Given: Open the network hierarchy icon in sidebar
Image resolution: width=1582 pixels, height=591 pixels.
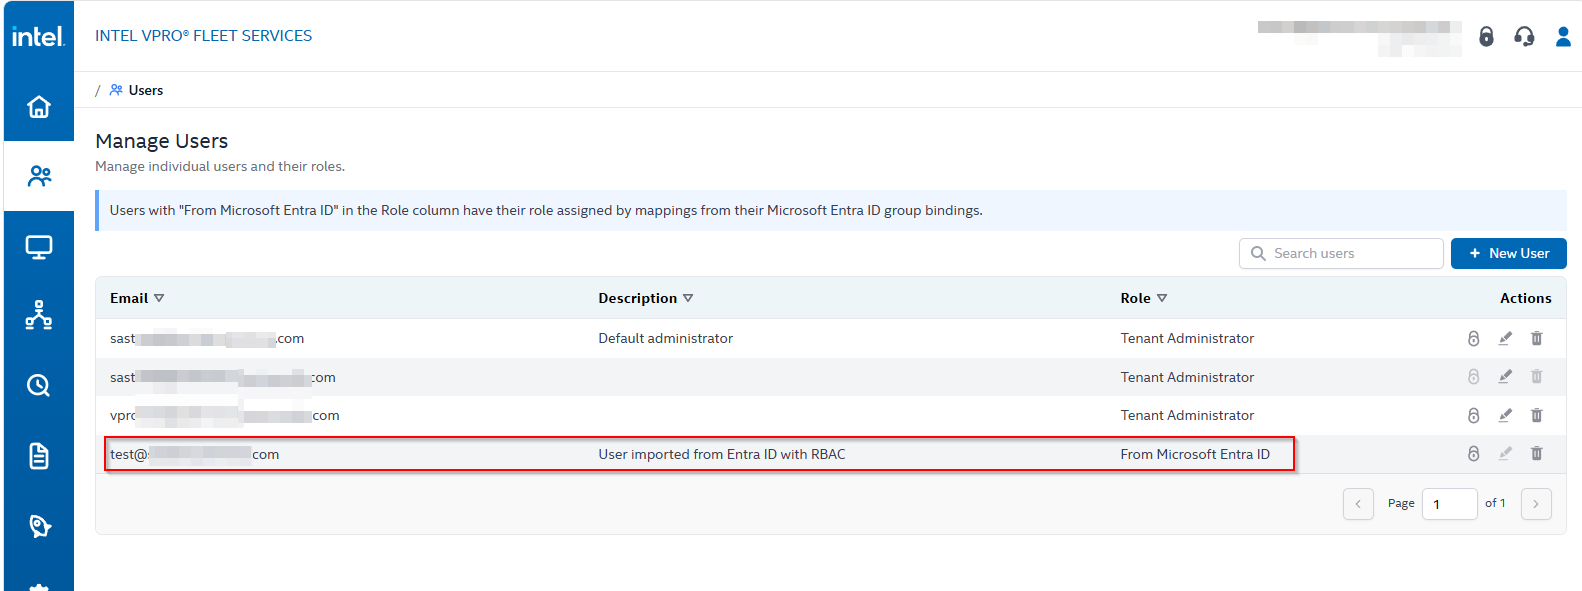Looking at the screenshot, I should click(39, 315).
